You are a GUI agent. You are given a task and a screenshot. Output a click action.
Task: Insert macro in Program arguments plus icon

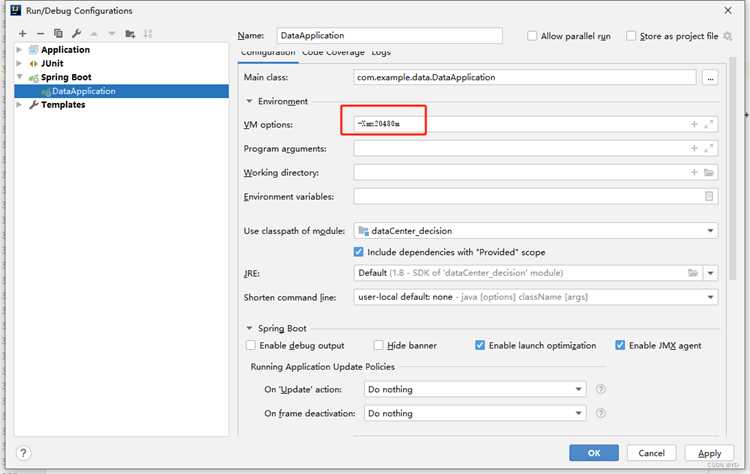694,148
